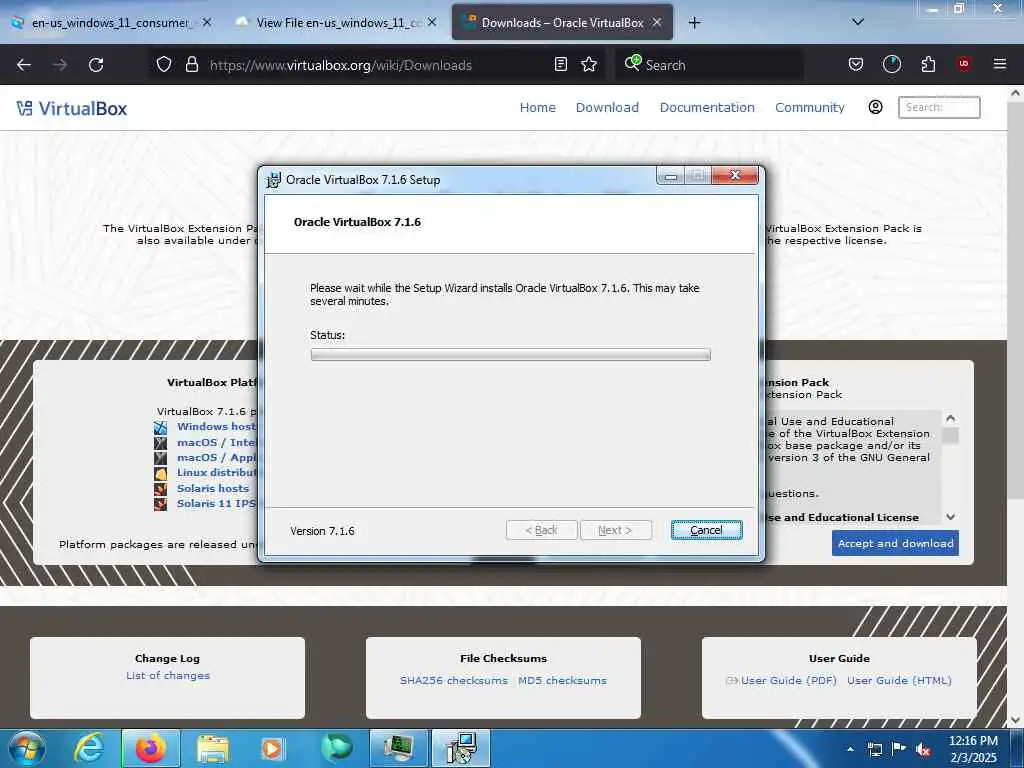Open the green globe app in taskbar
1024x768 pixels.
(x=337, y=748)
